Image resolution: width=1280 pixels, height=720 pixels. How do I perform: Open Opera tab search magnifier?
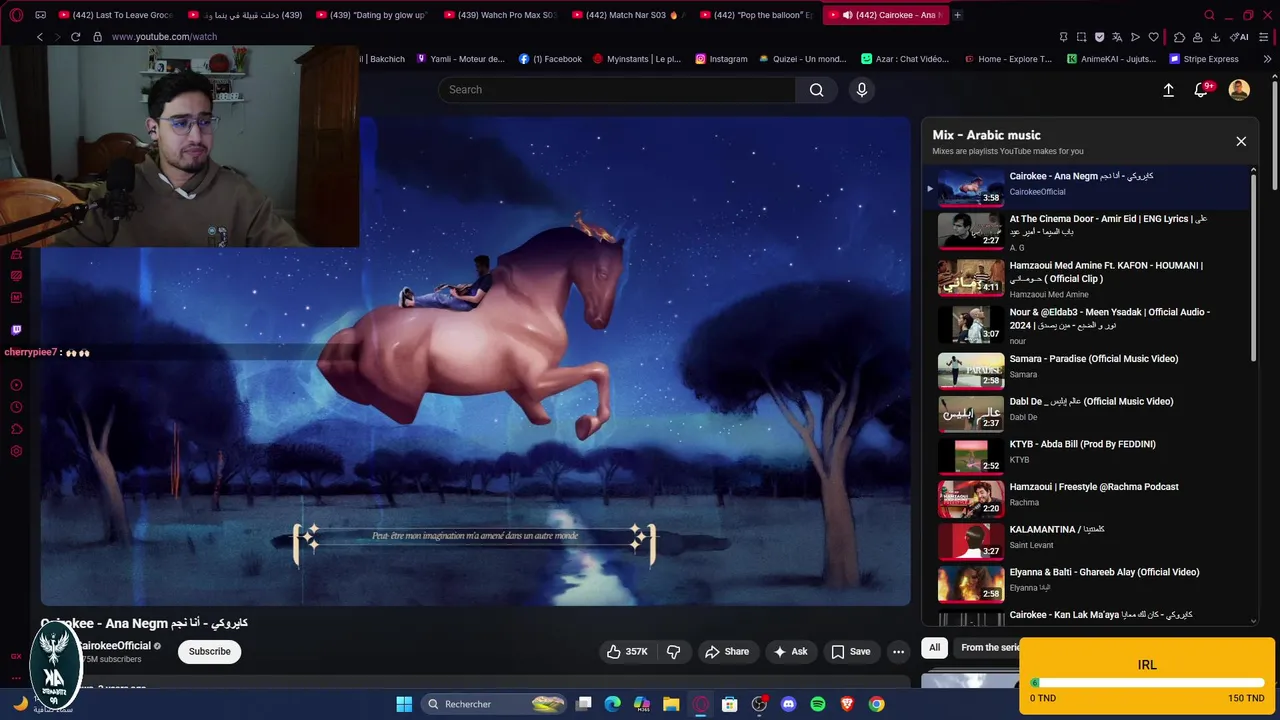point(1209,15)
